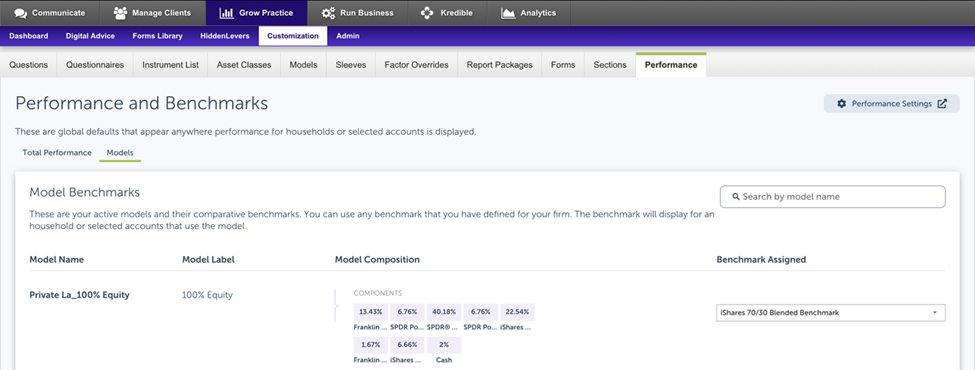Screen dimensions: 975x370
Task: Switch to the Forms tab
Action: pyautogui.click(x=563, y=65)
